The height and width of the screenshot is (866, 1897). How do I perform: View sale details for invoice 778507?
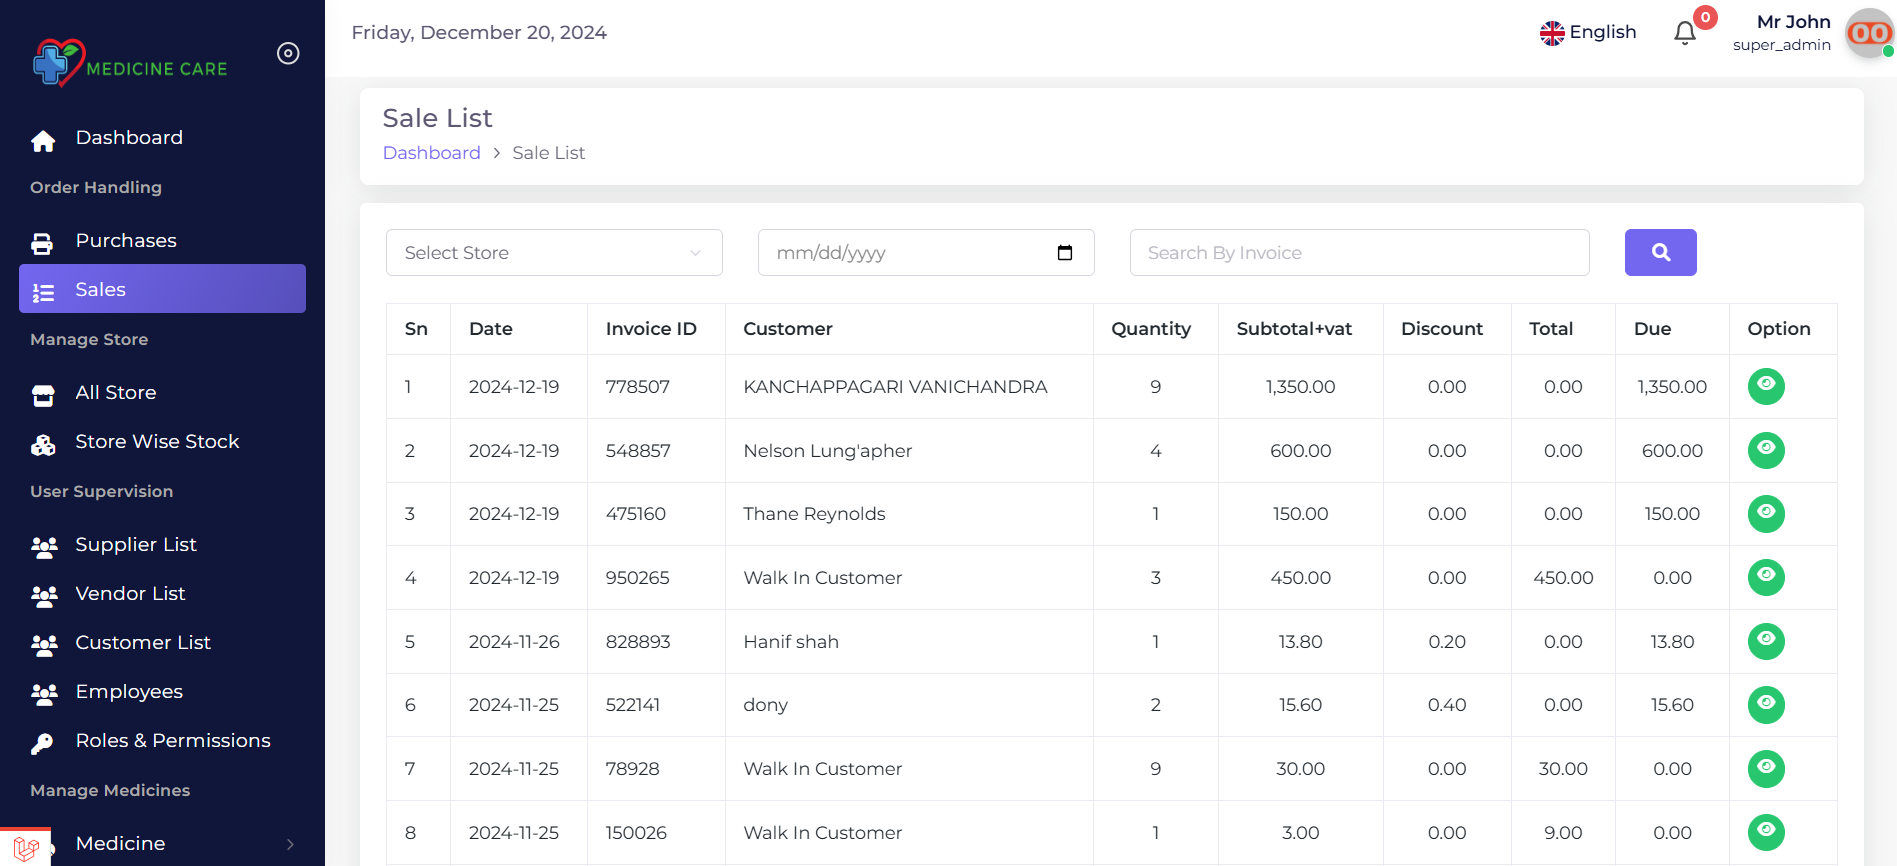coord(1766,386)
